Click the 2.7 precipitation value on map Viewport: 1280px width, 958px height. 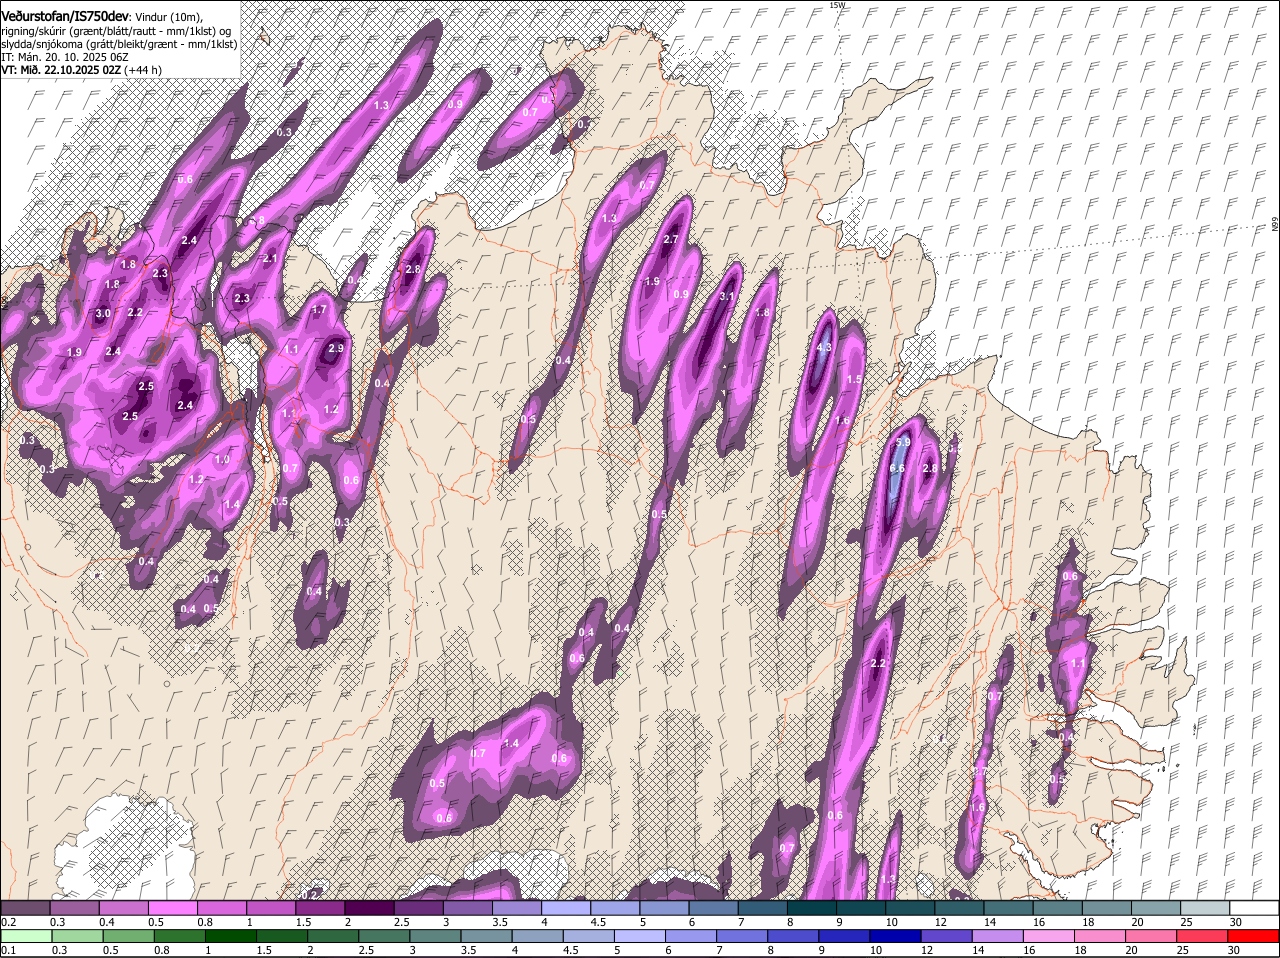tap(671, 239)
